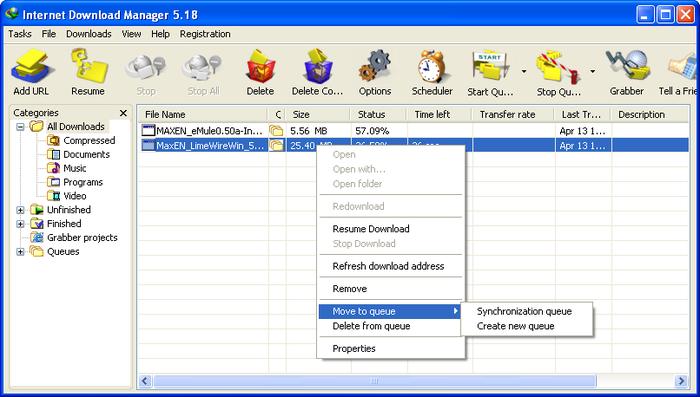Click the Grabber projects tree icon
This screenshot has width=700, height=397.
coord(37,237)
